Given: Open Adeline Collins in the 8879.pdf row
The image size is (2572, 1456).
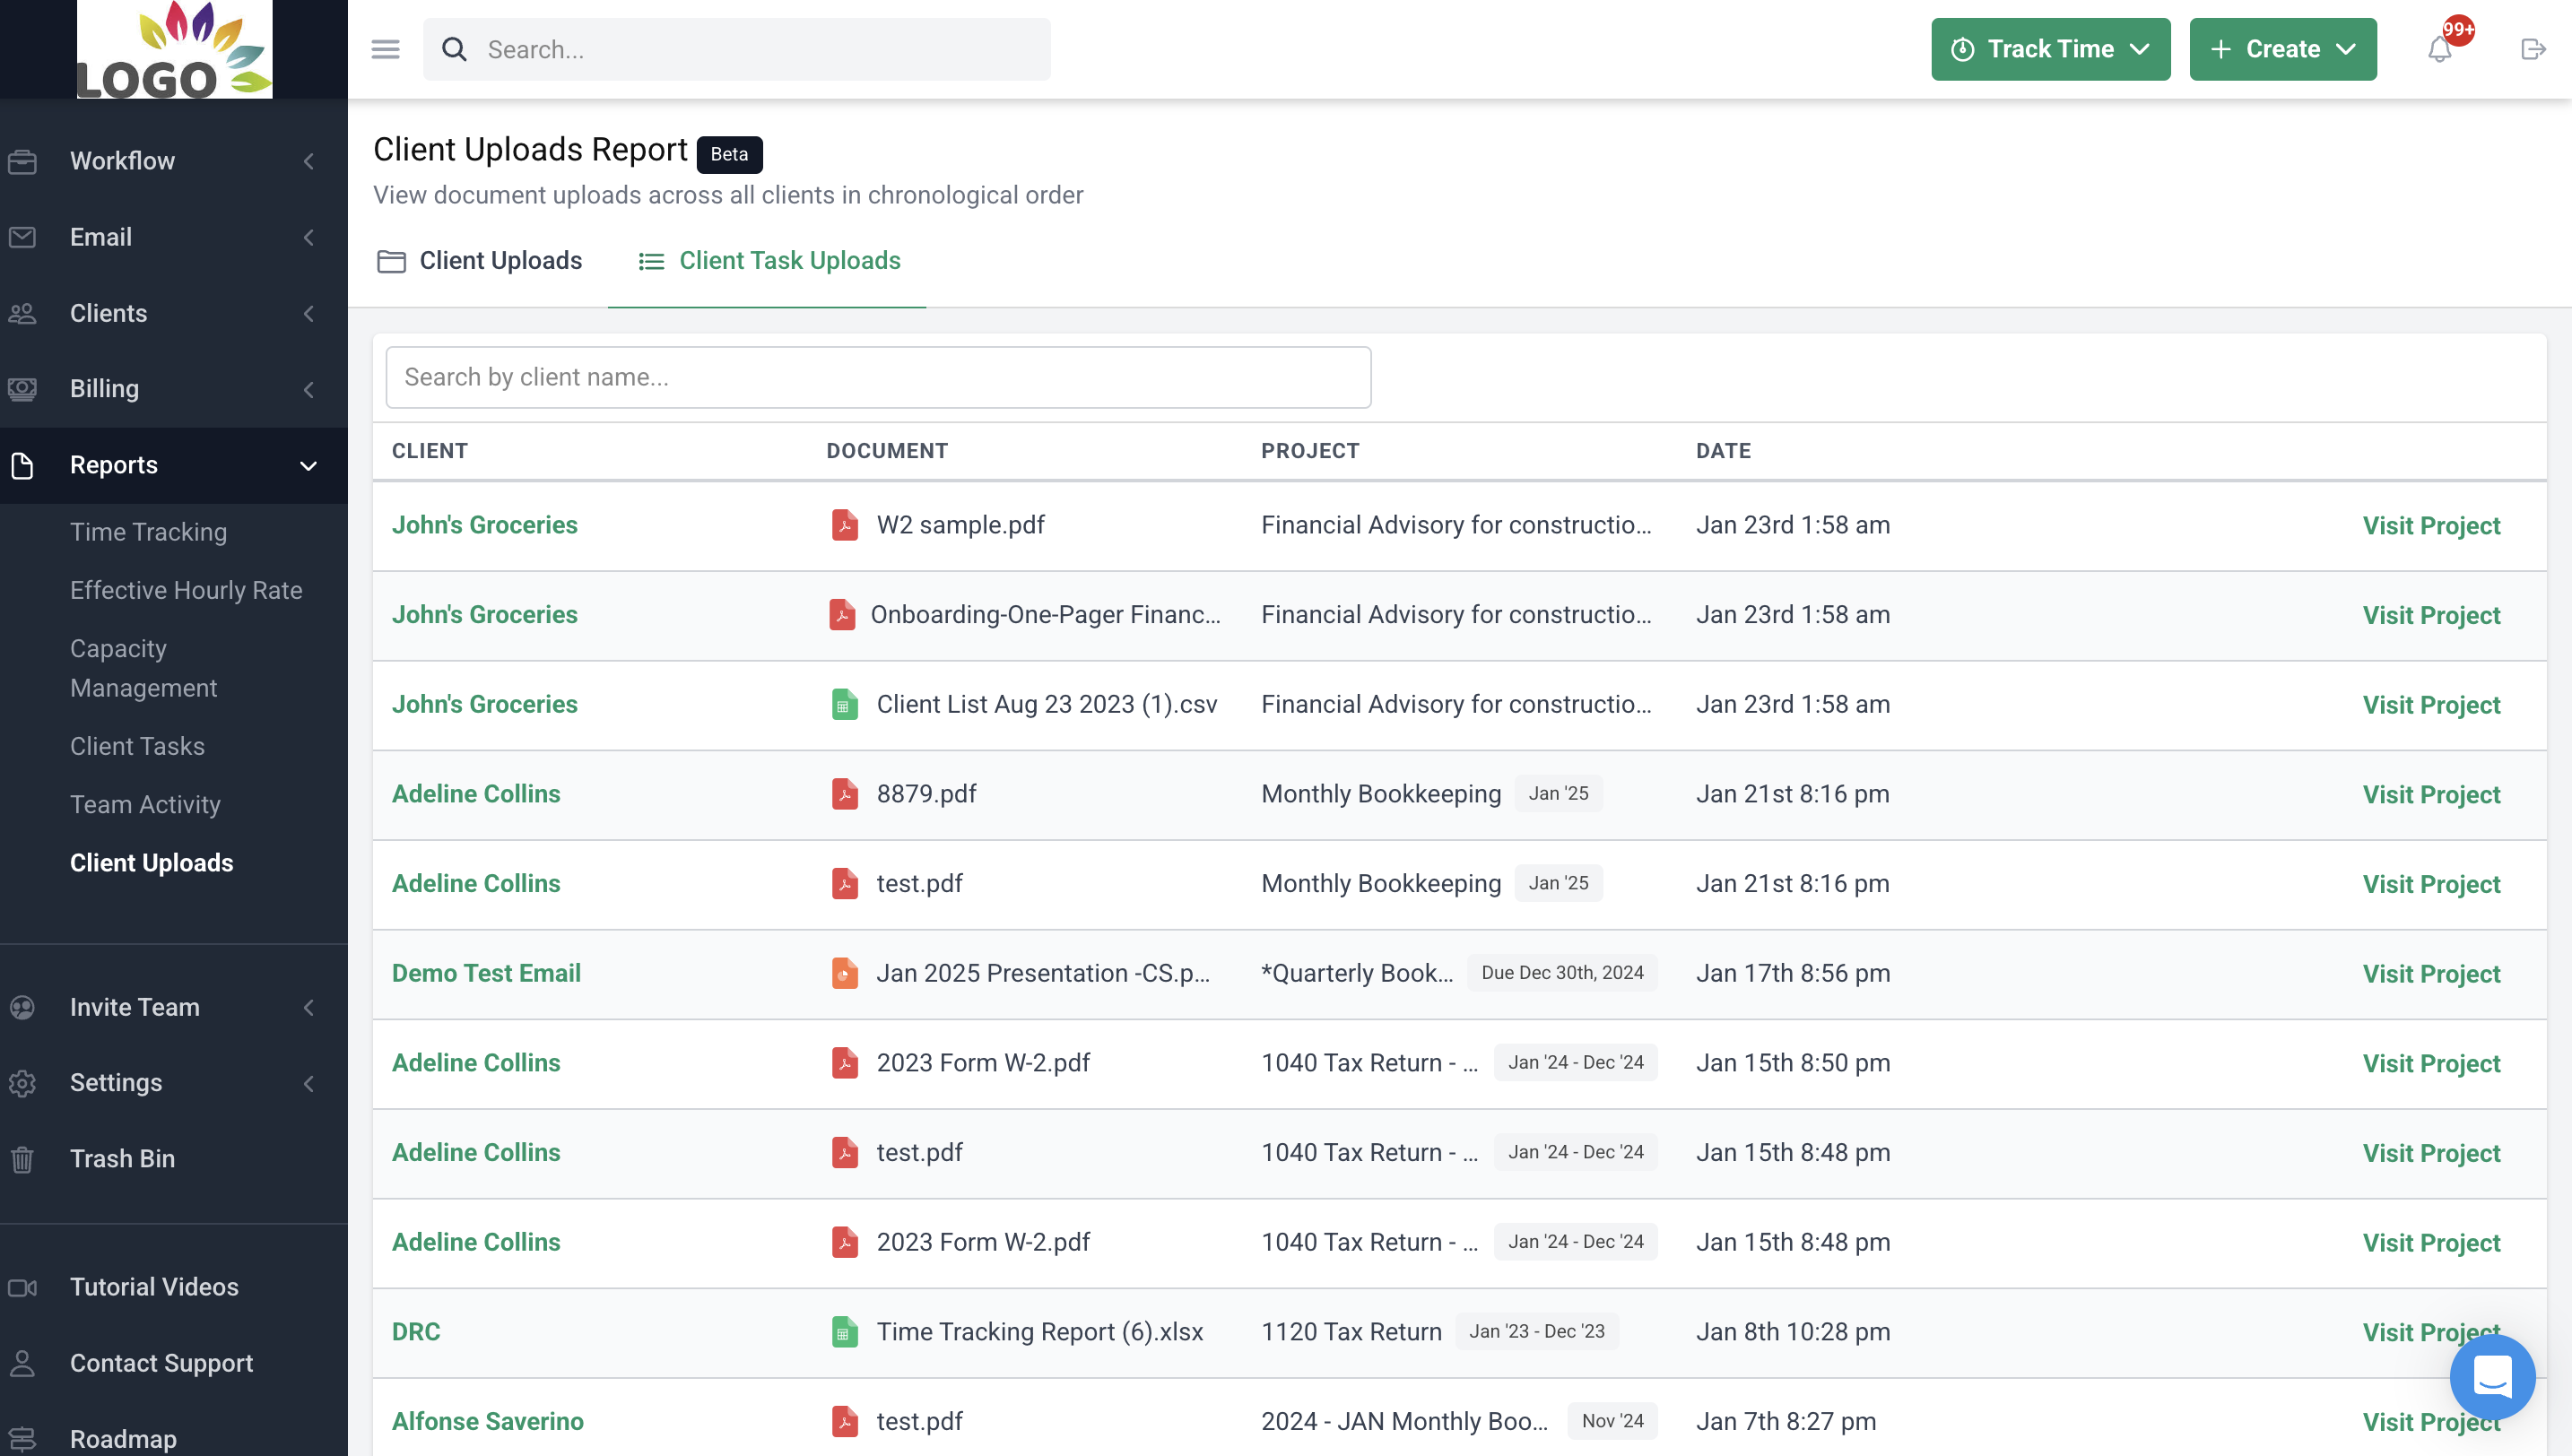Looking at the screenshot, I should point(476,794).
